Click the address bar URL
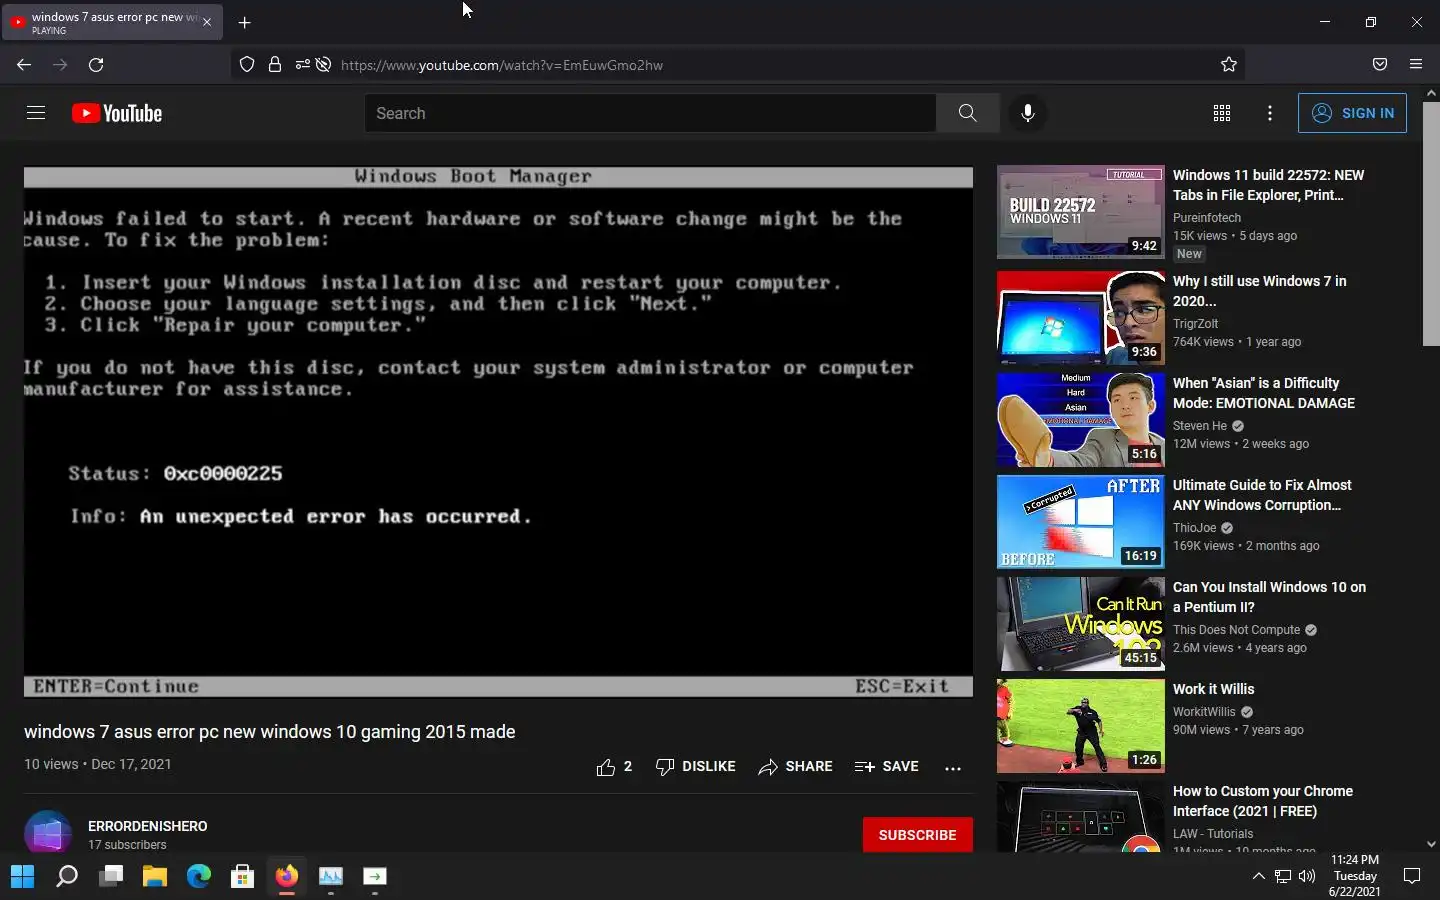Viewport: 1440px width, 900px height. [502, 65]
